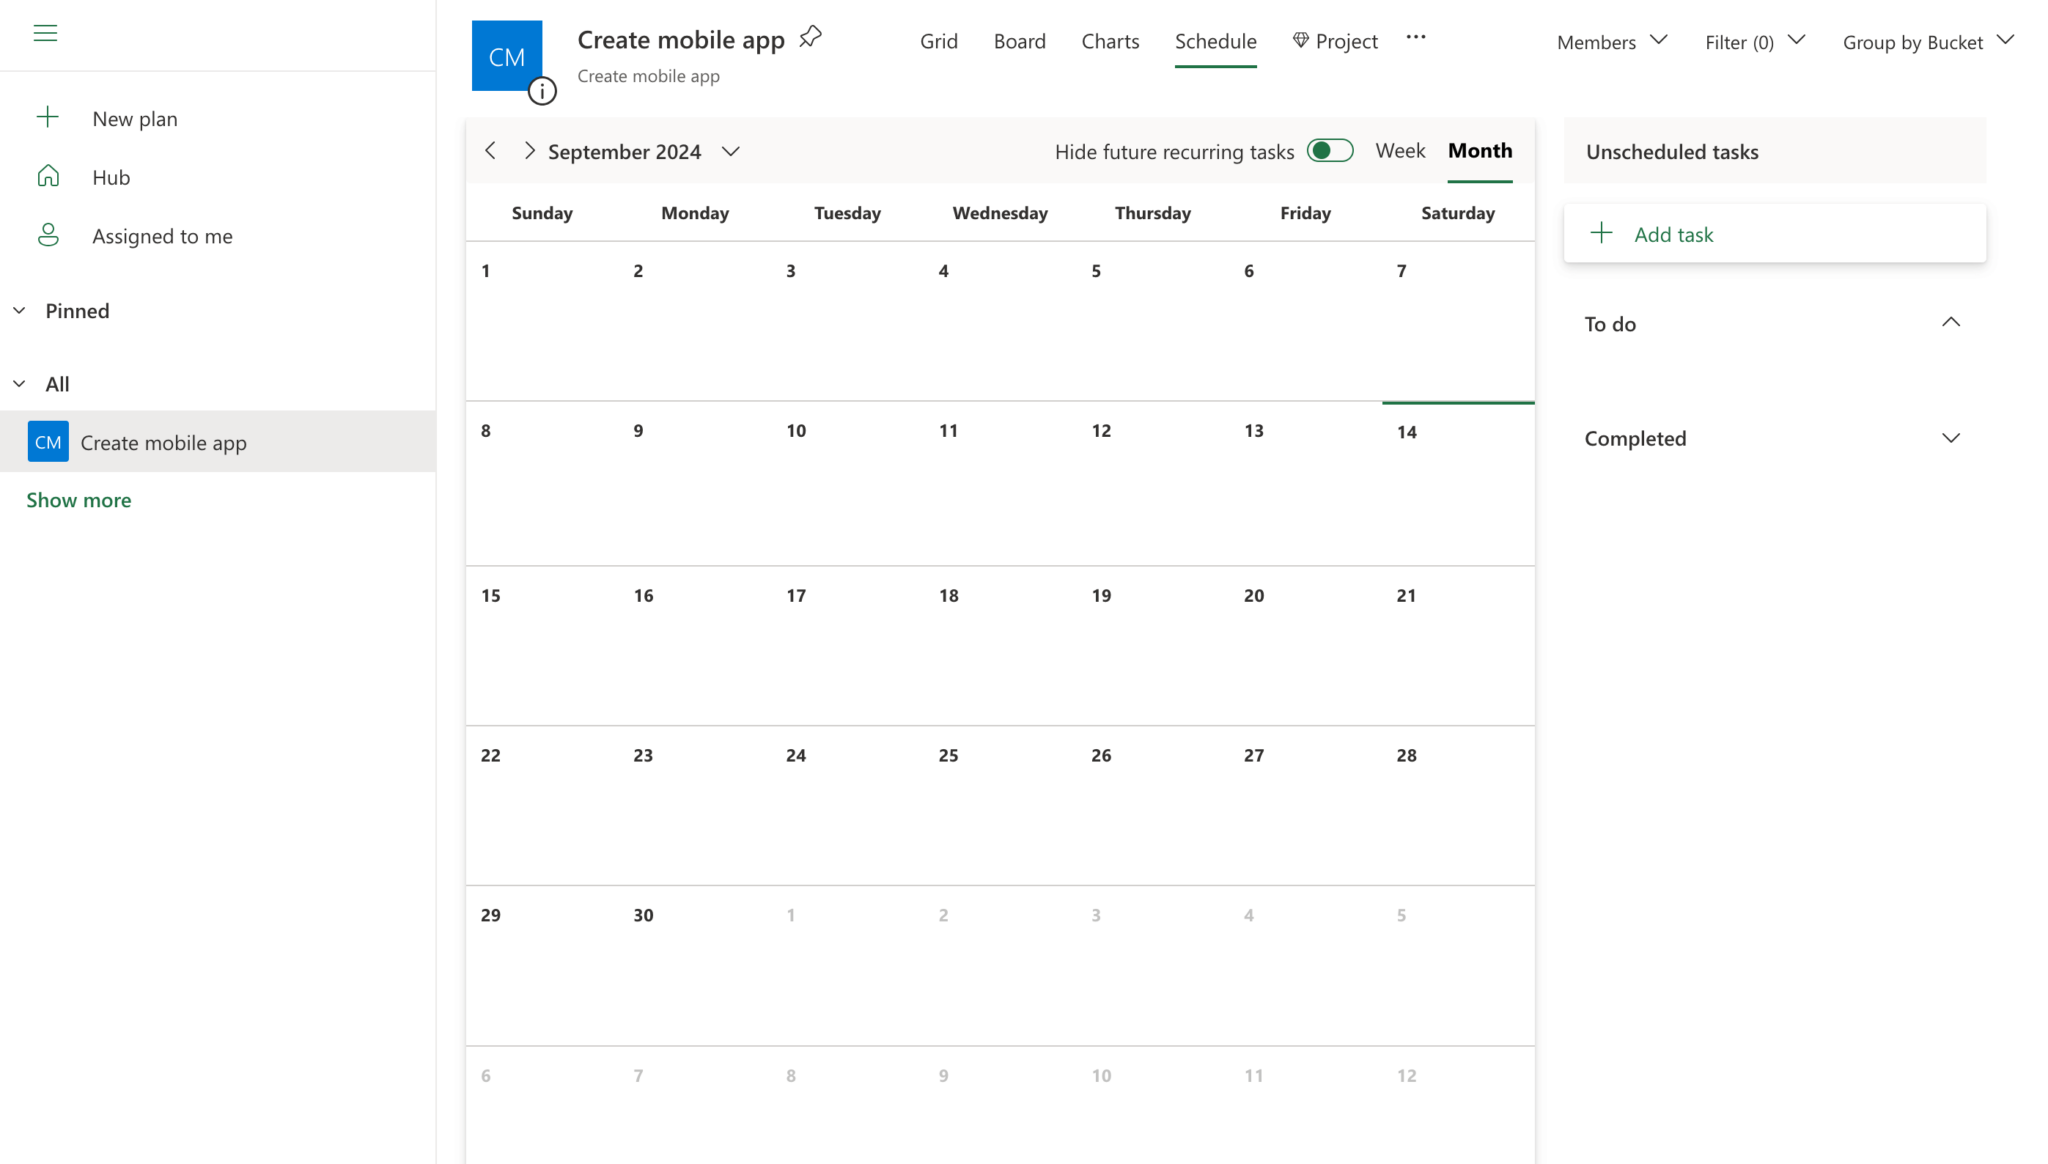Toggle Hide future recurring tasks switch
The width and height of the screenshot is (2048, 1164).
pos(1330,151)
